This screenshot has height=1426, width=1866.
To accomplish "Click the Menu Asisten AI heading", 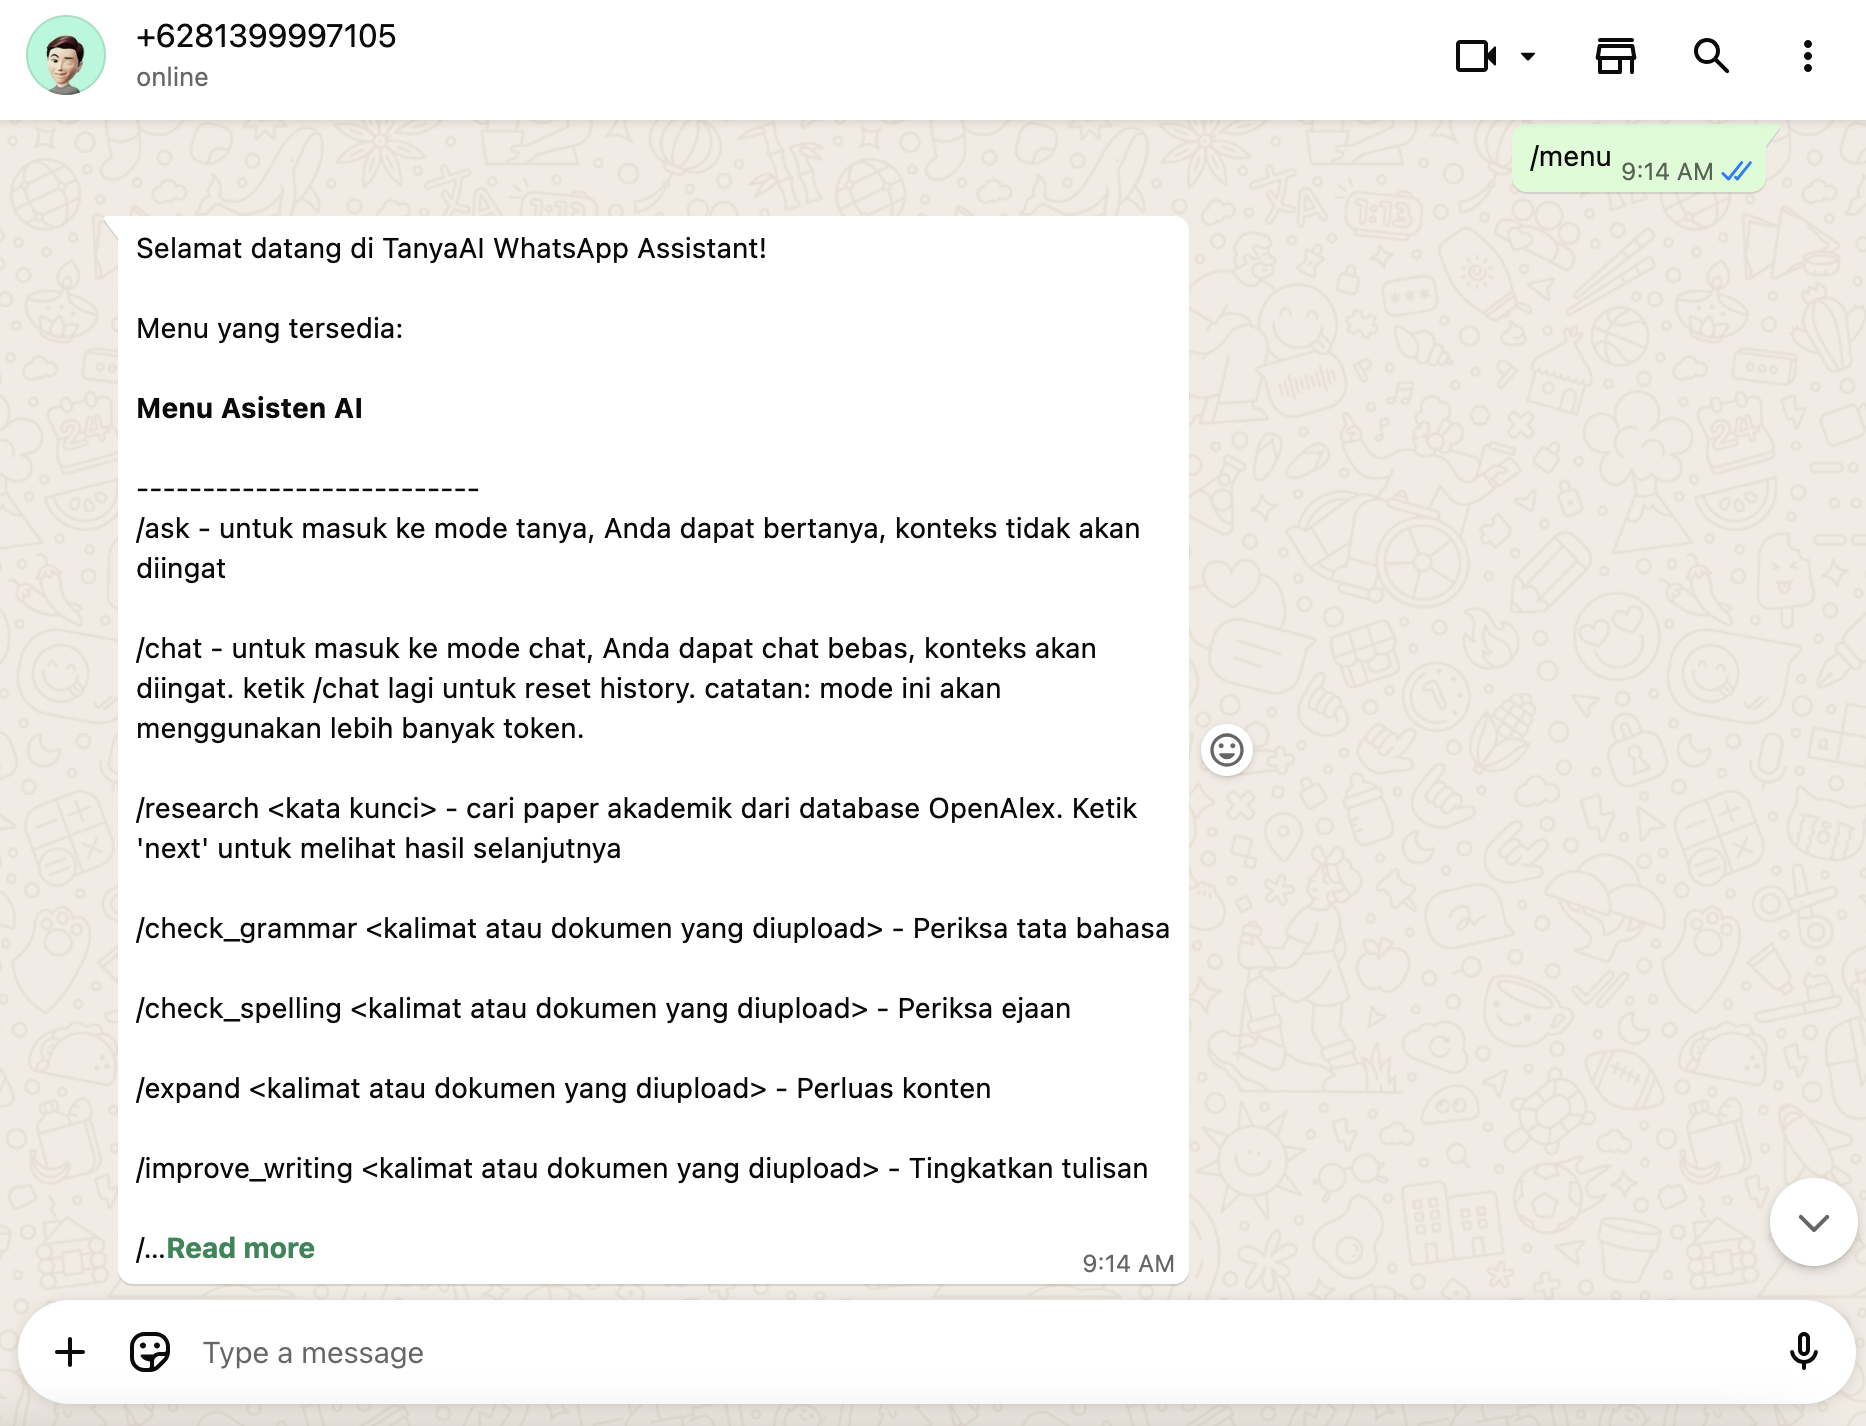I will pyautogui.click(x=249, y=408).
